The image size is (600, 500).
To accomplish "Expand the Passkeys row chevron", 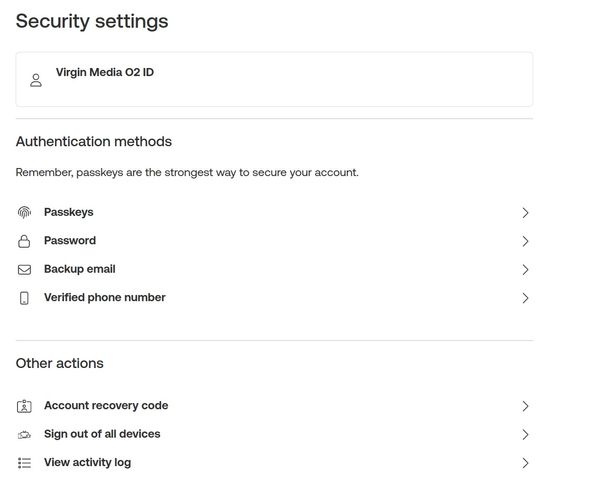I will [525, 213].
